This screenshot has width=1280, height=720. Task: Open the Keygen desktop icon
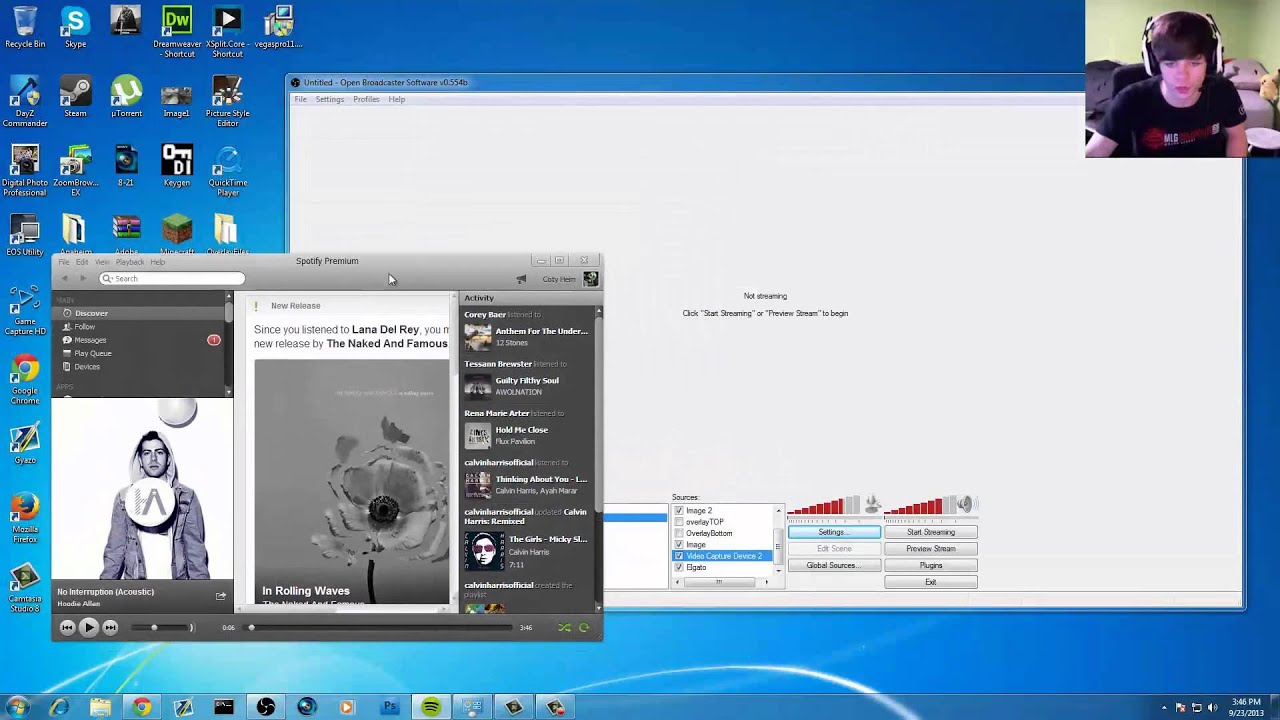(177, 166)
